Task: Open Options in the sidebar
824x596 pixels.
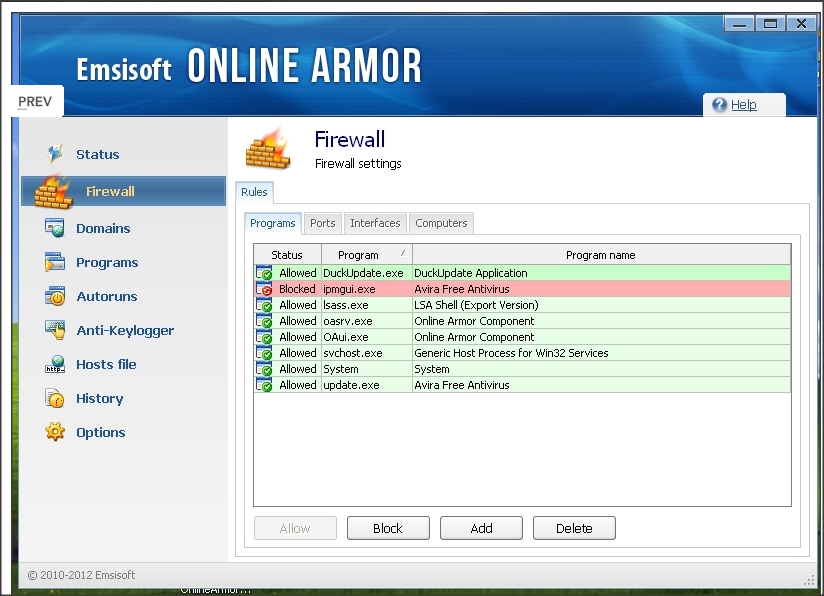Action: click(101, 433)
